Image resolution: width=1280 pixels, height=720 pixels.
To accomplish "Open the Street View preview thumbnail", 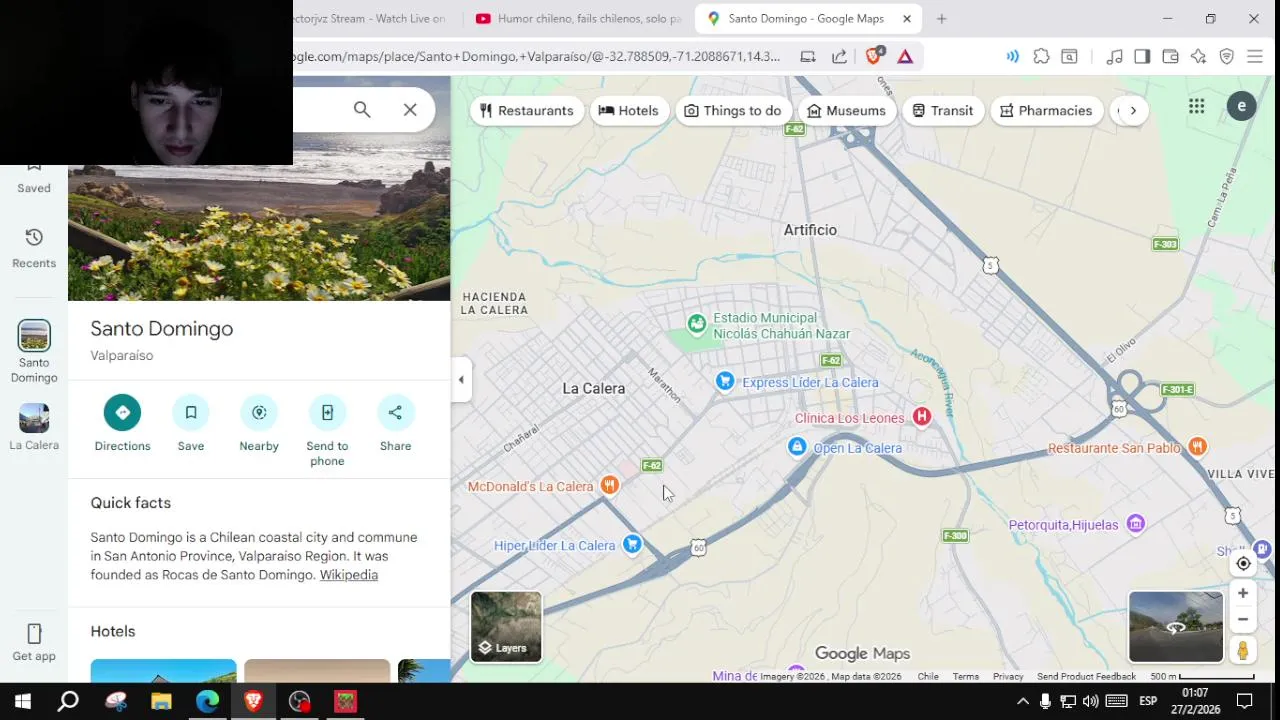I will click(1176, 627).
